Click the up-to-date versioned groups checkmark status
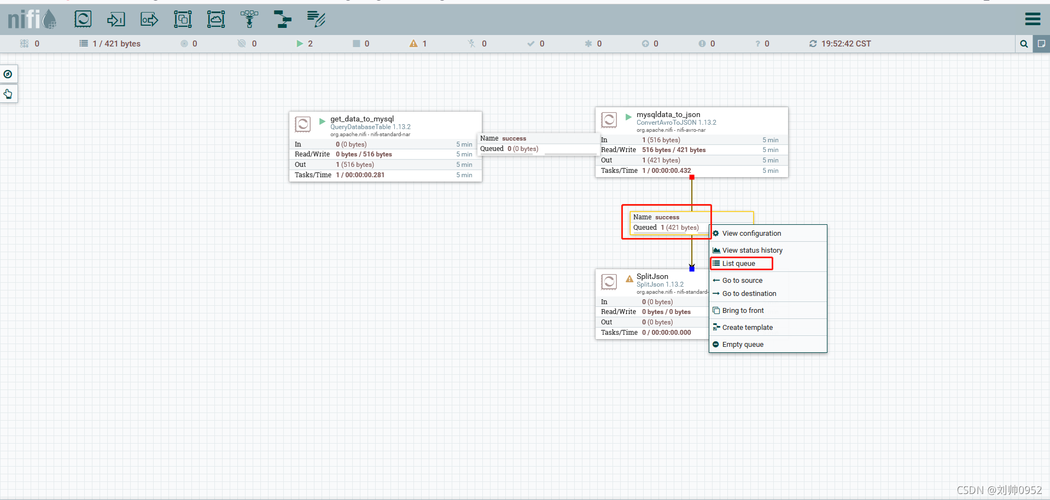Image resolution: width=1050 pixels, height=500 pixels. (536, 44)
